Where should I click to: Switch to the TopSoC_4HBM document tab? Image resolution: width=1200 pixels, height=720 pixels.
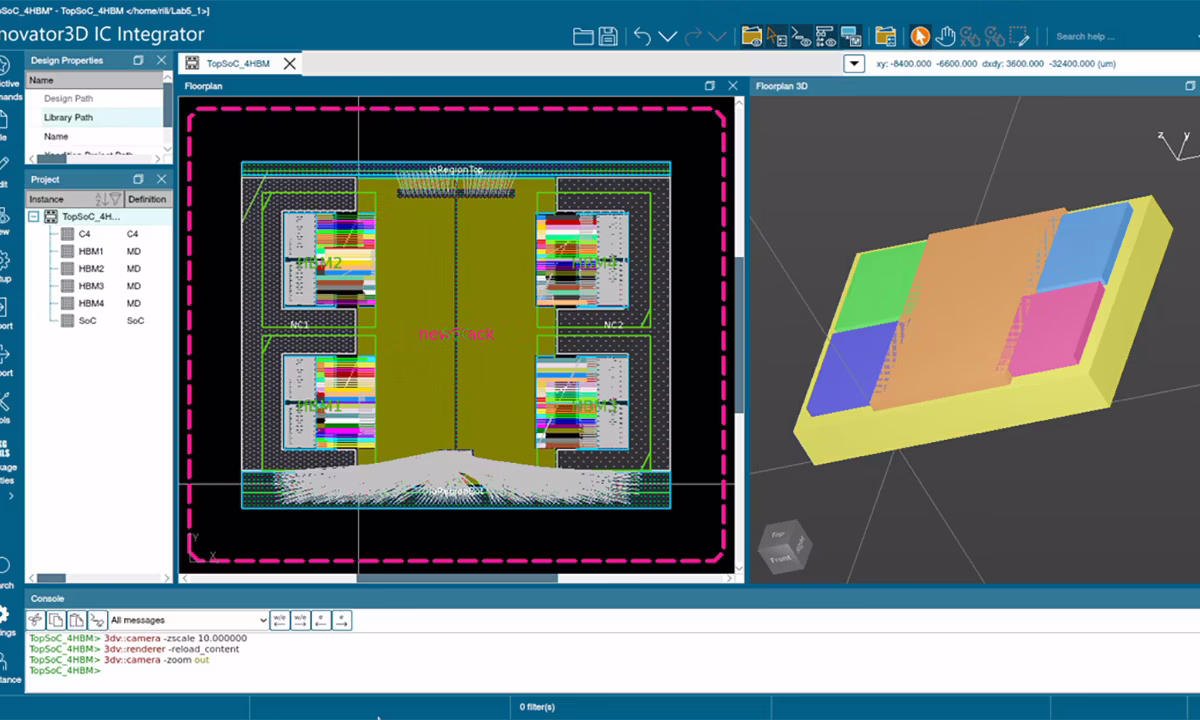(x=238, y=63)
